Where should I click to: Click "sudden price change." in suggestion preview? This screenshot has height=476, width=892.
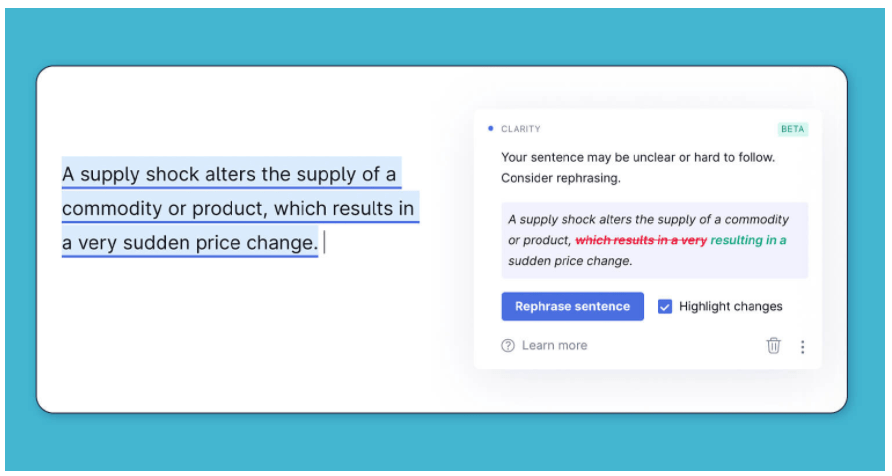coord(569,261)
